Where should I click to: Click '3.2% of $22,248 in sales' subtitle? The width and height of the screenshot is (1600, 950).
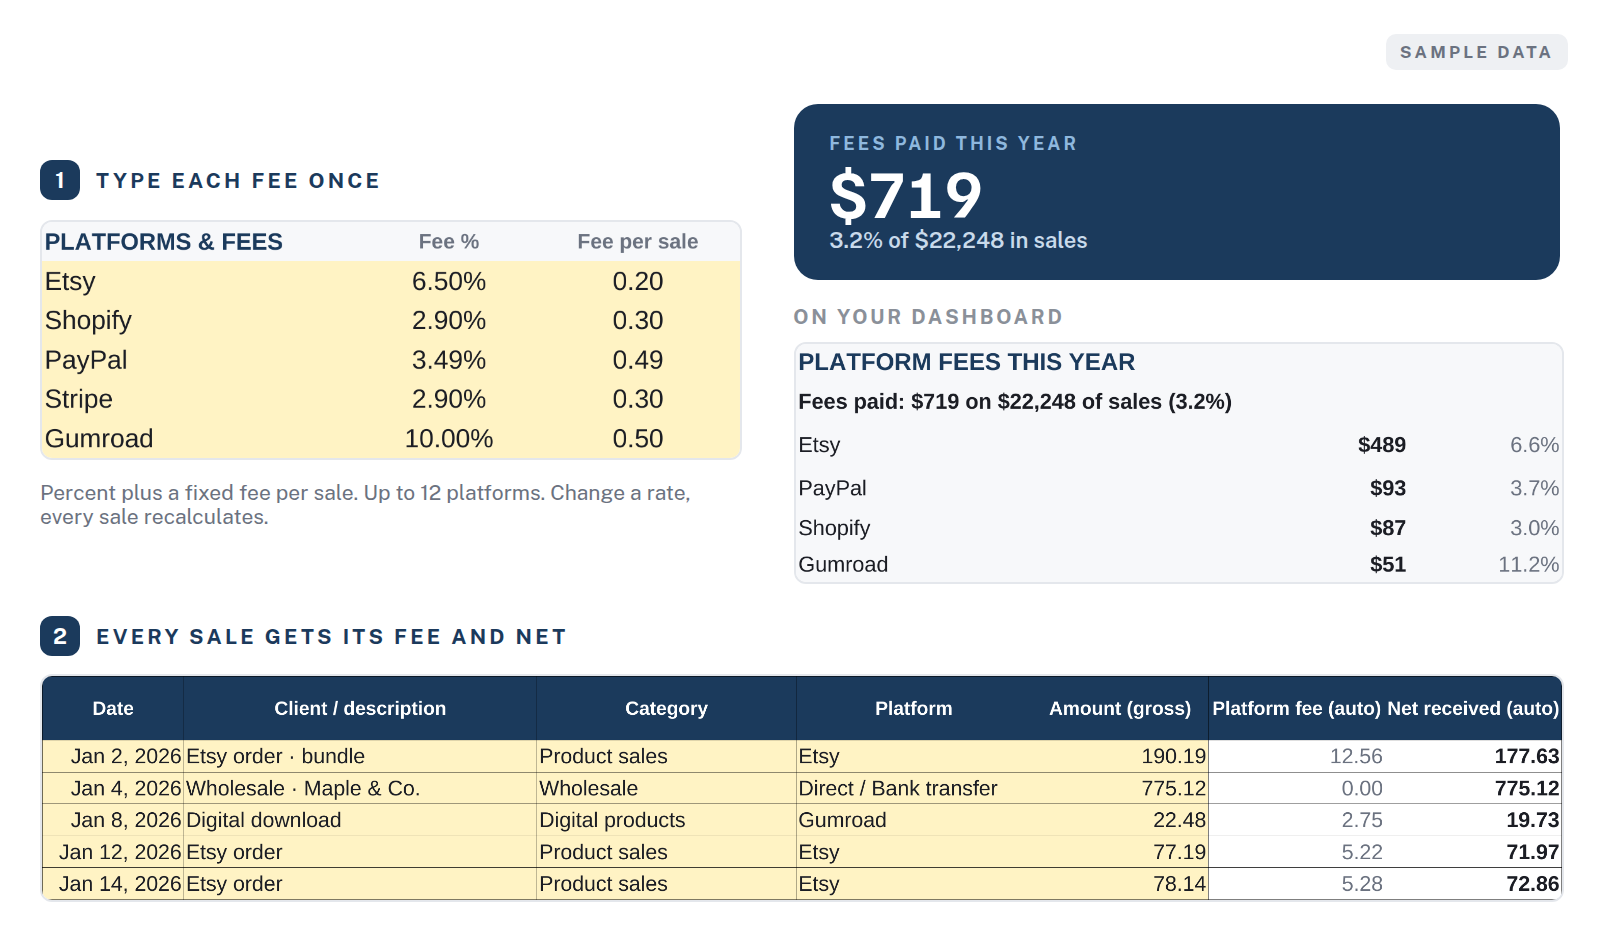[958, 241]
